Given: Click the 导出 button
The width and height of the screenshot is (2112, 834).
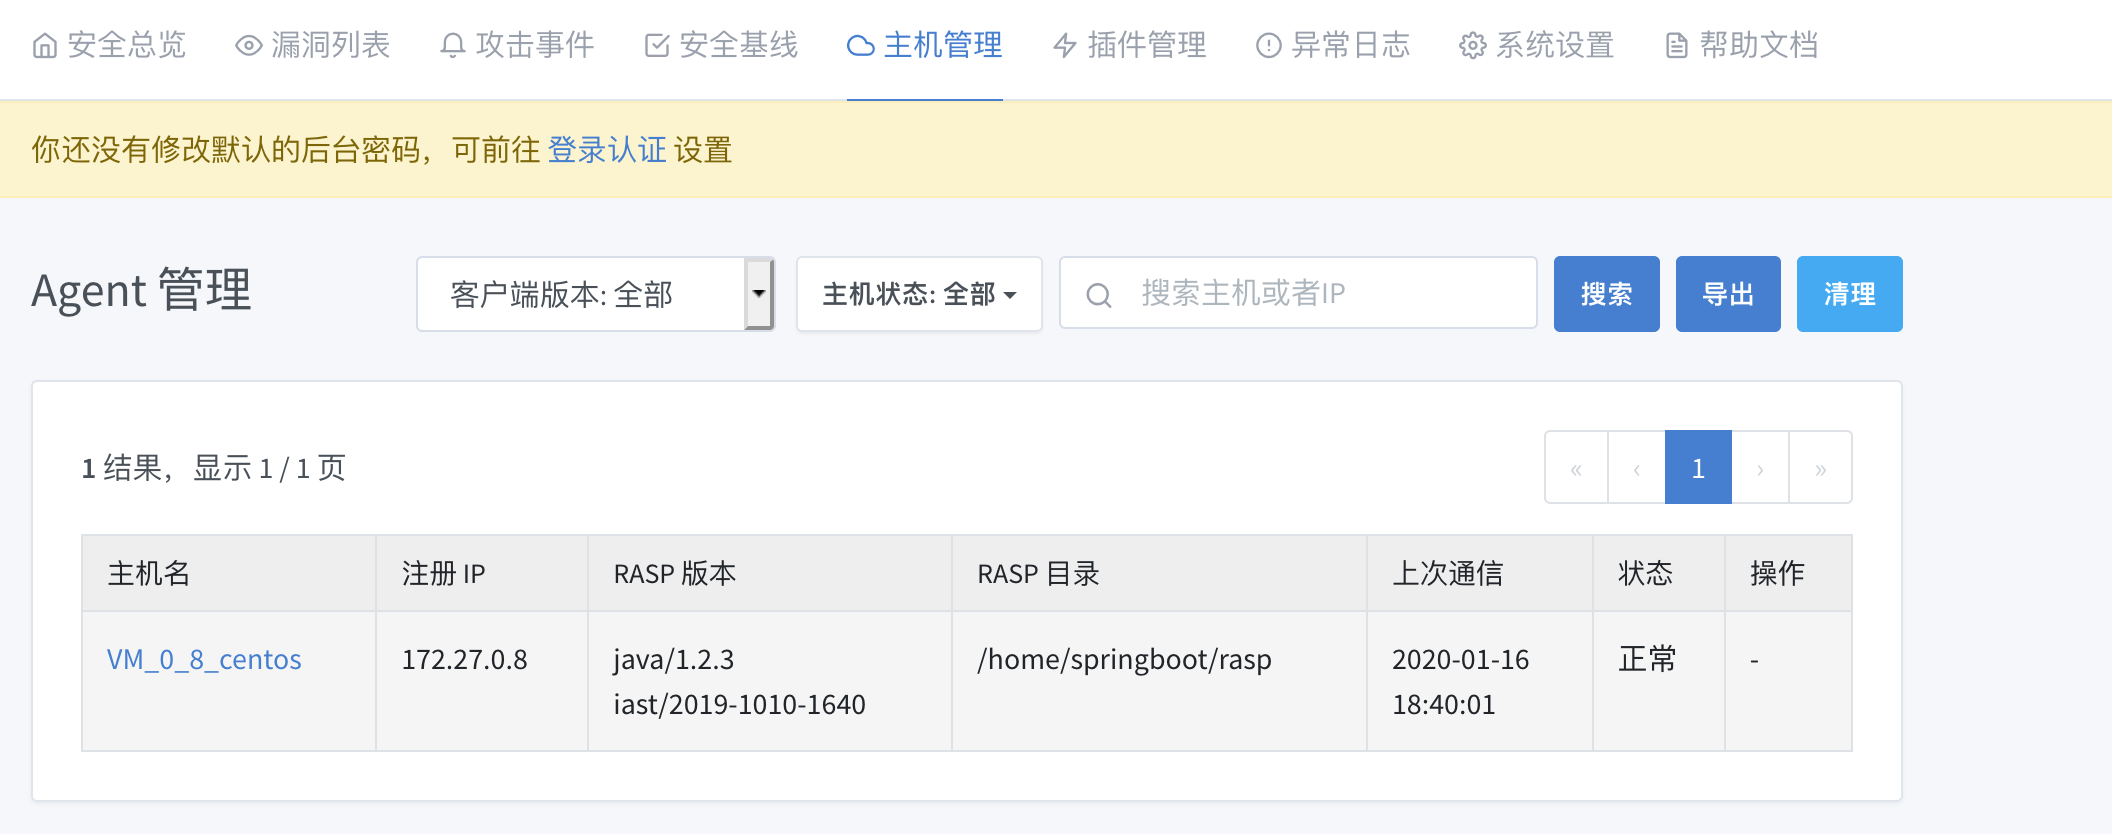Looking at the screenshot, I should pyautogui.click(x=1728, y=294).
